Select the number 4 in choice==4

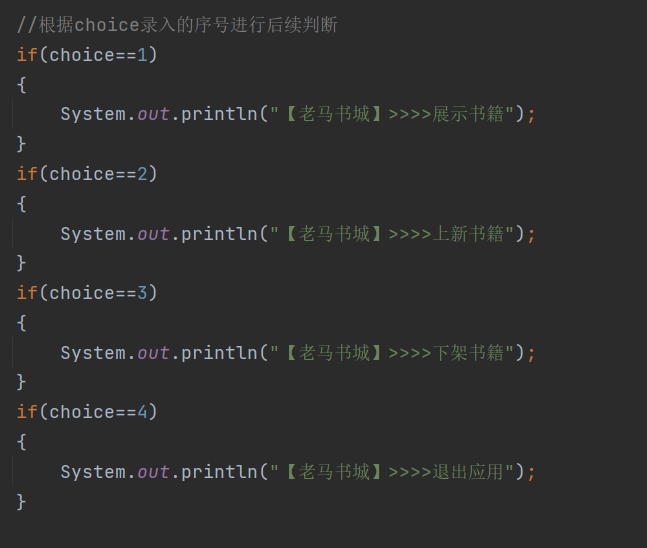142,411
